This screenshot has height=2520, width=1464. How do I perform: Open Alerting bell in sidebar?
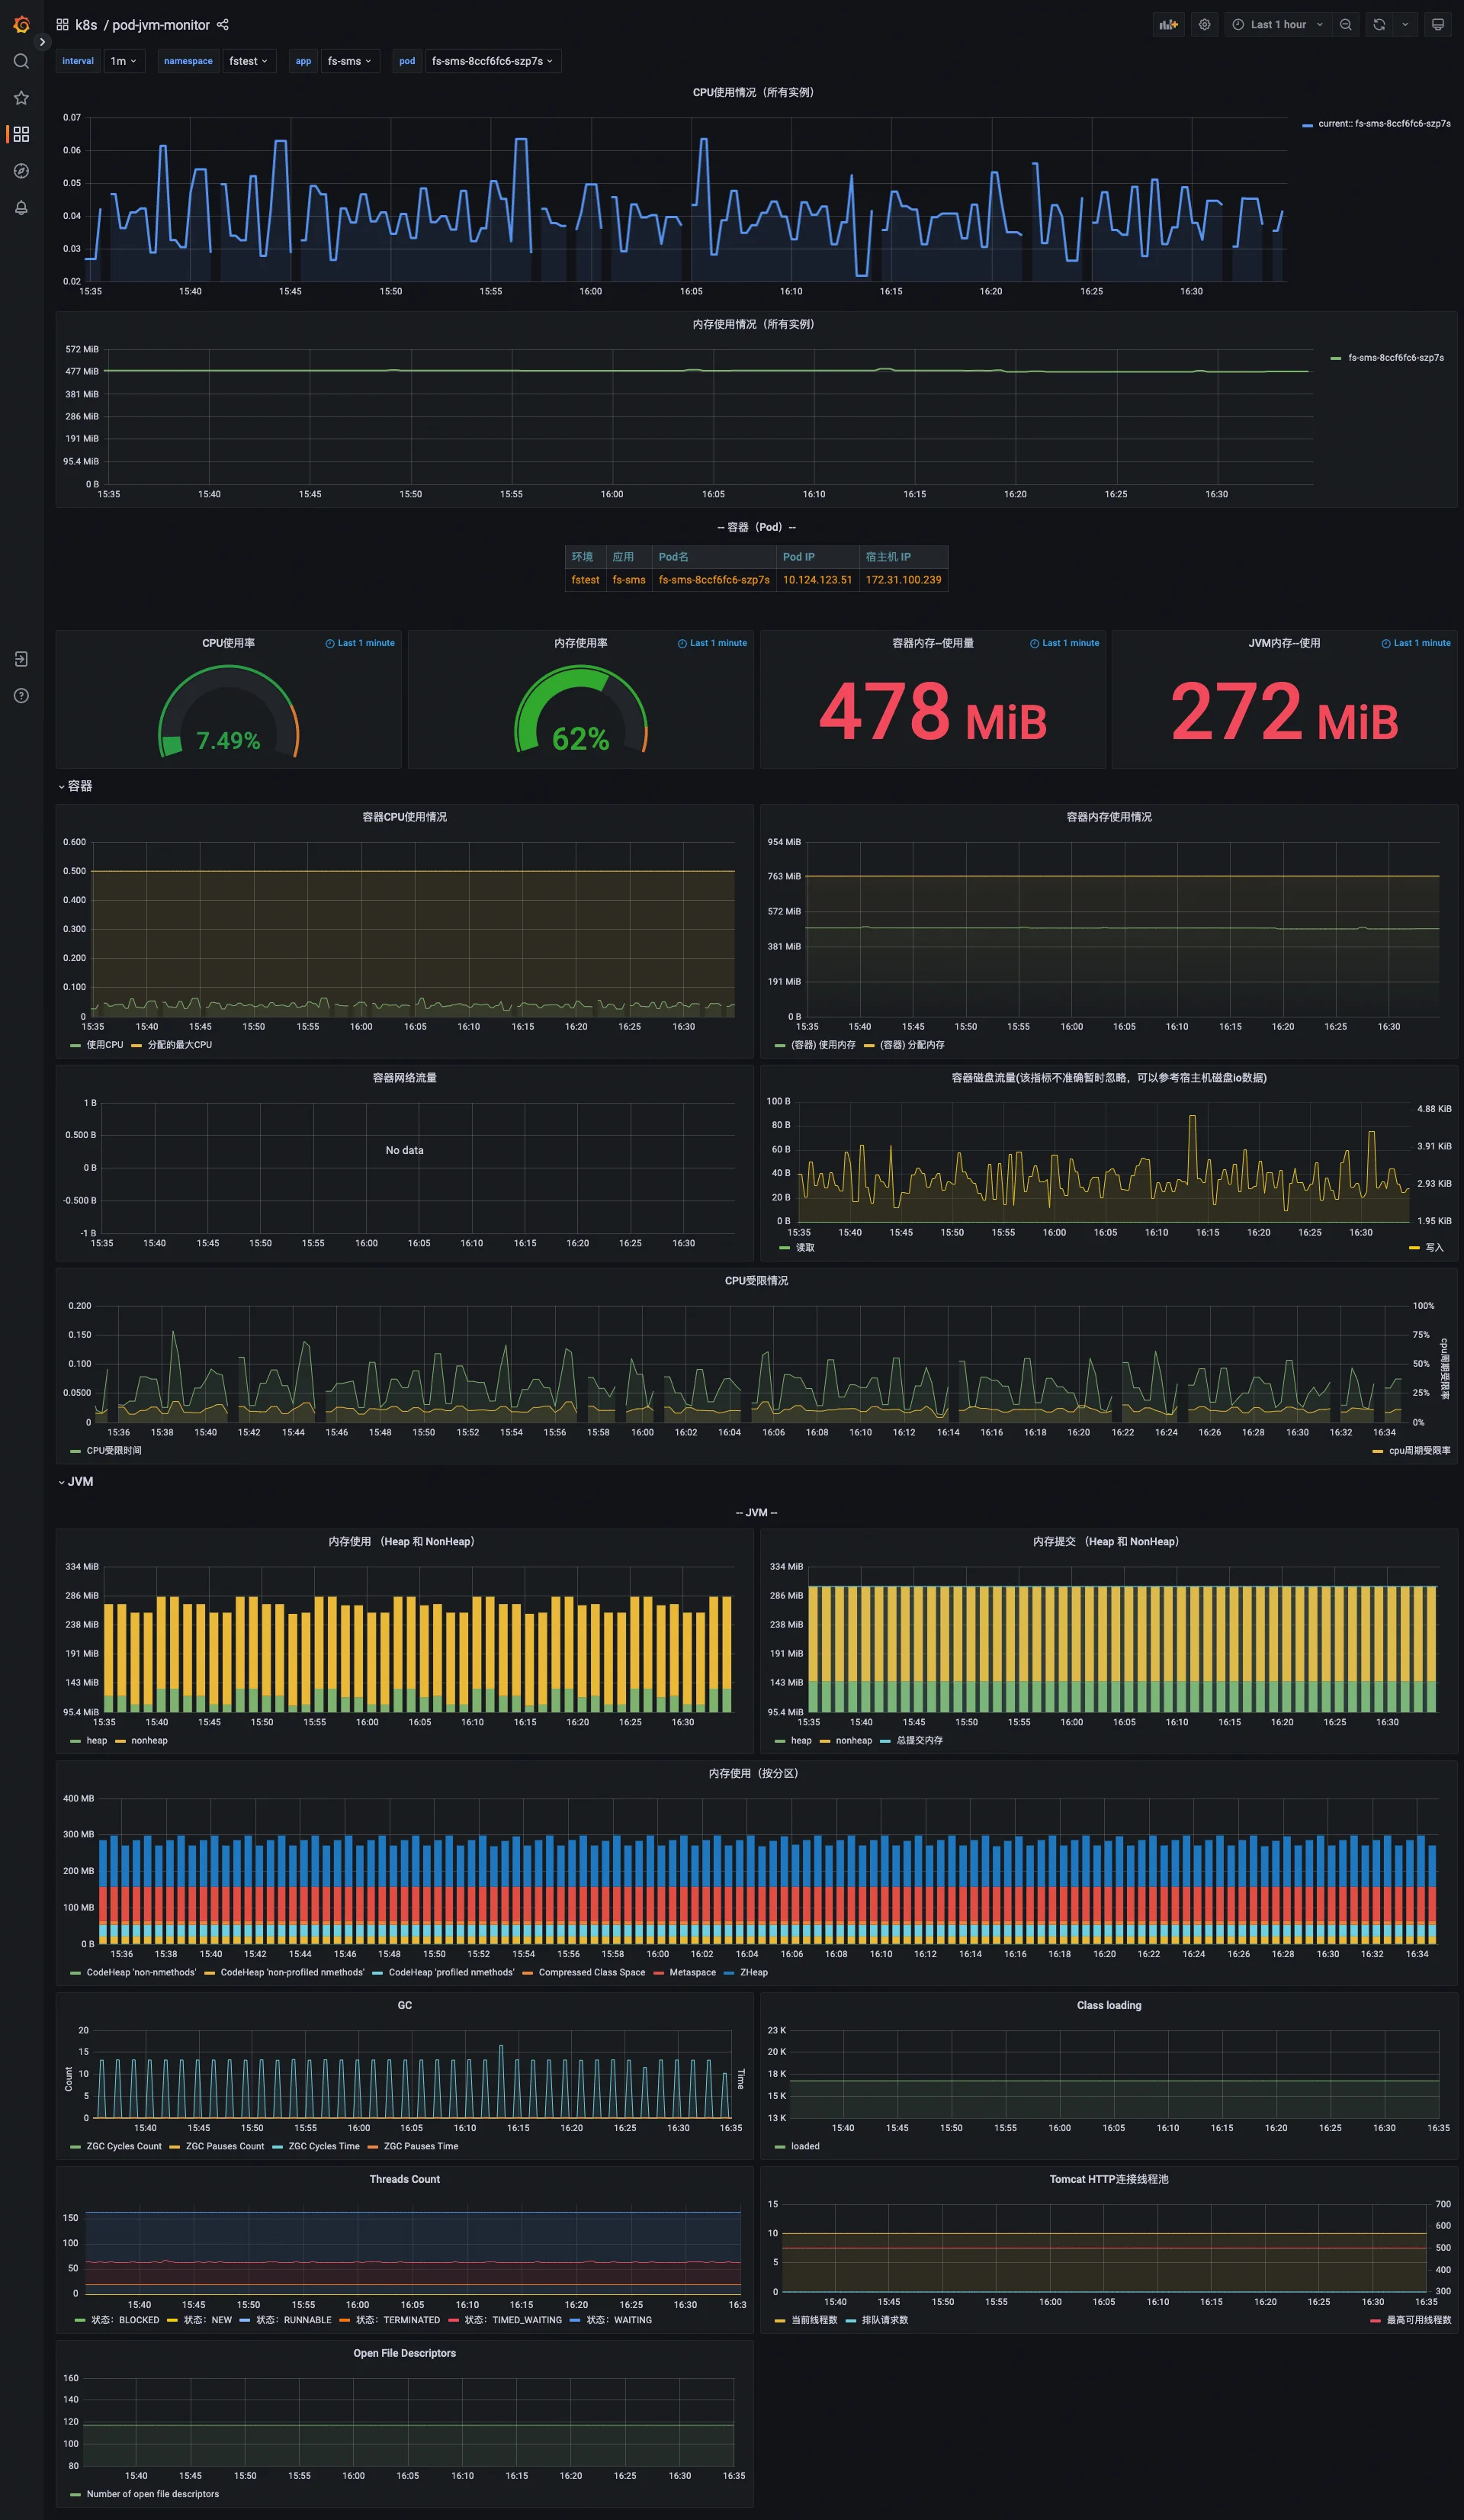(21, 208)
